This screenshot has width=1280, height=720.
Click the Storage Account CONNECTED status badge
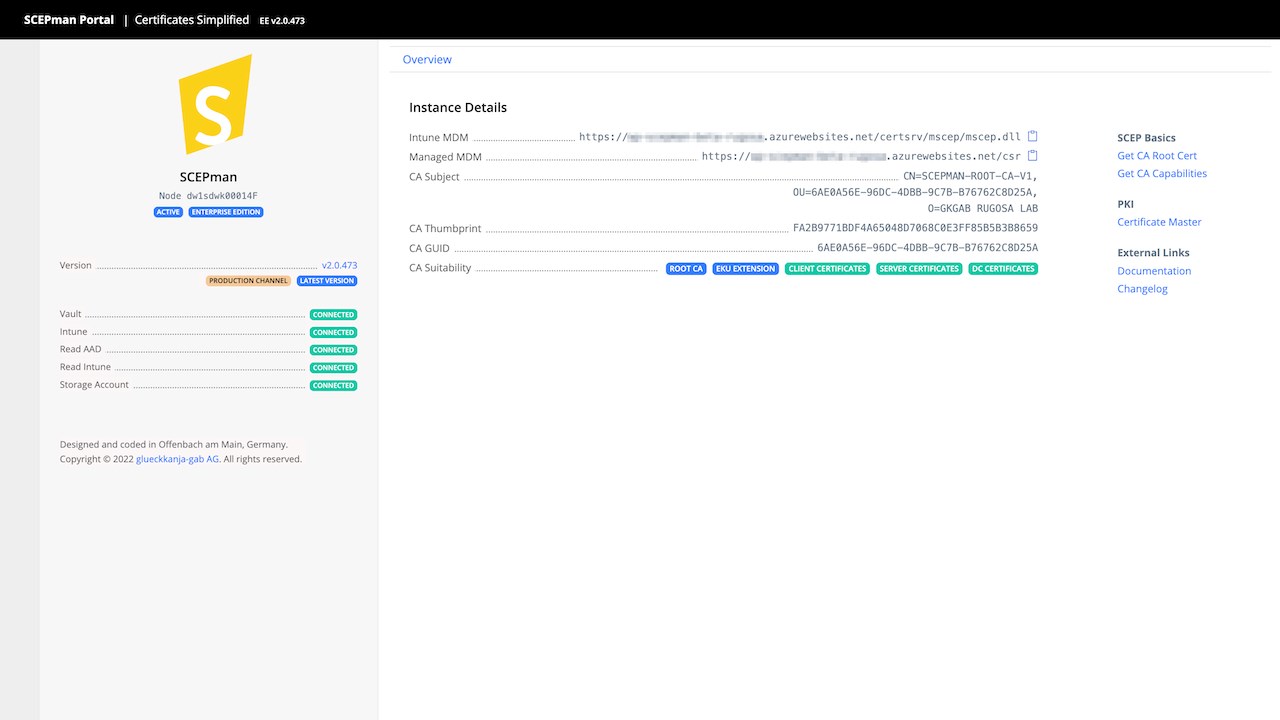click(x=333, y=386)
